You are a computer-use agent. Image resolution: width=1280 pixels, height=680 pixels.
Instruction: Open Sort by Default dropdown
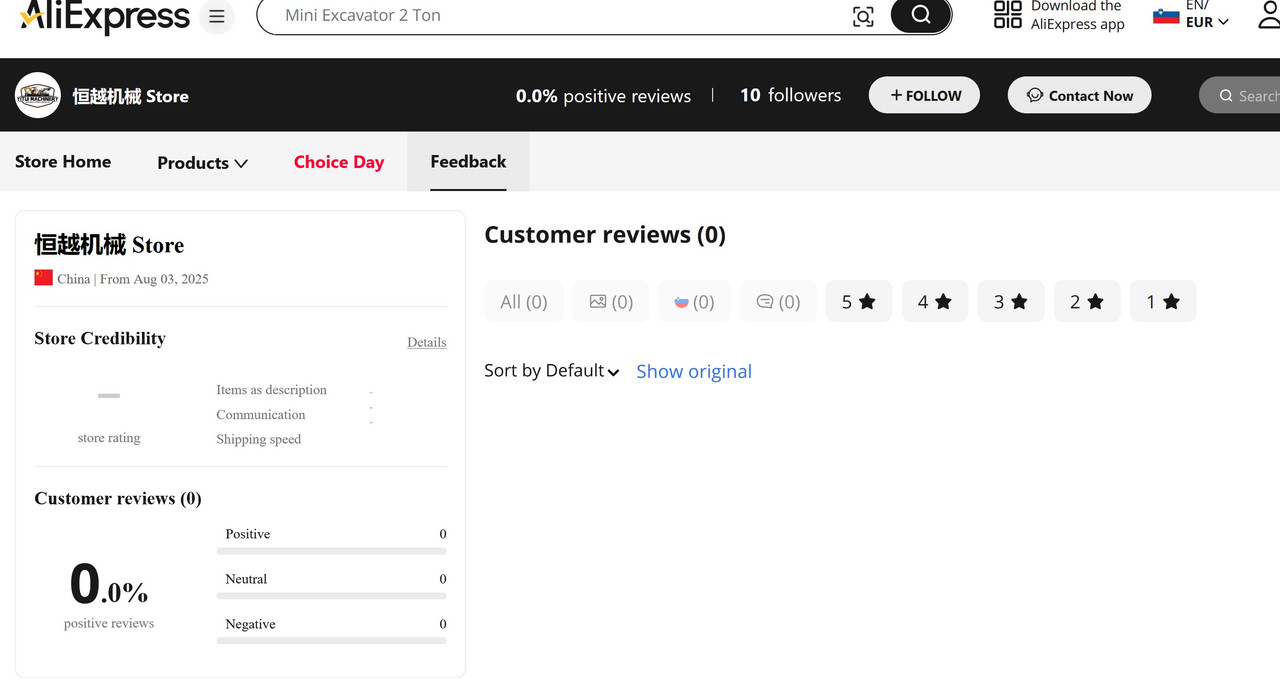pyautogui.click(x=552, y=371)
